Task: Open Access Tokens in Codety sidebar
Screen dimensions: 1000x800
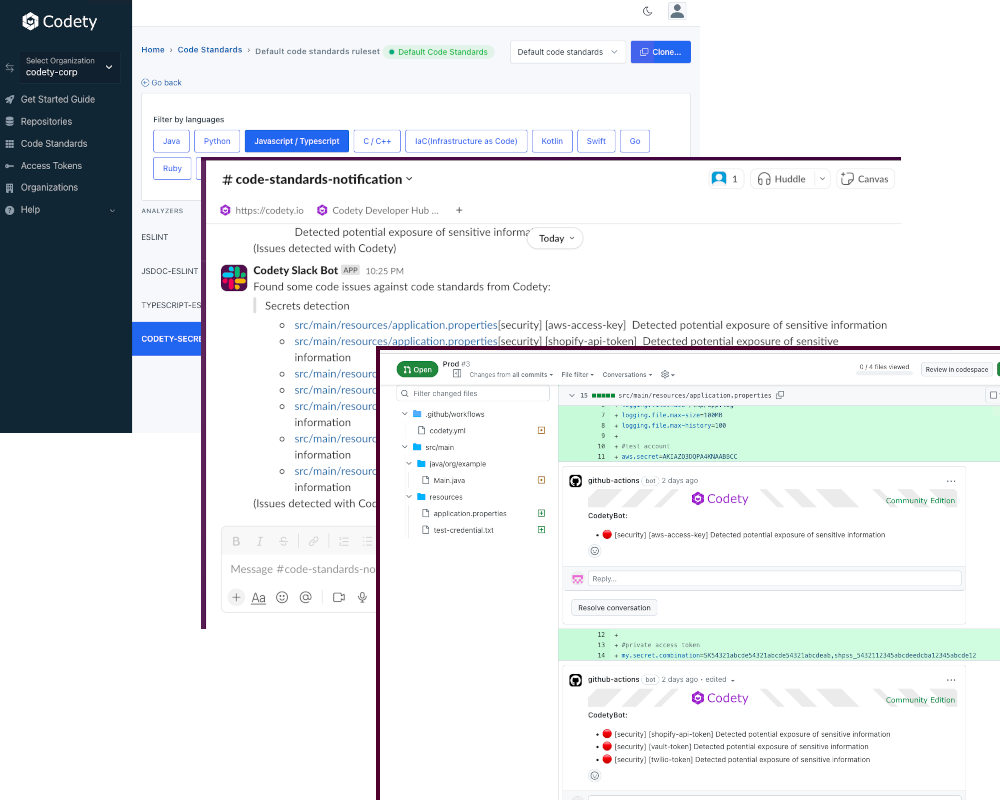Action: pos(51,166)
